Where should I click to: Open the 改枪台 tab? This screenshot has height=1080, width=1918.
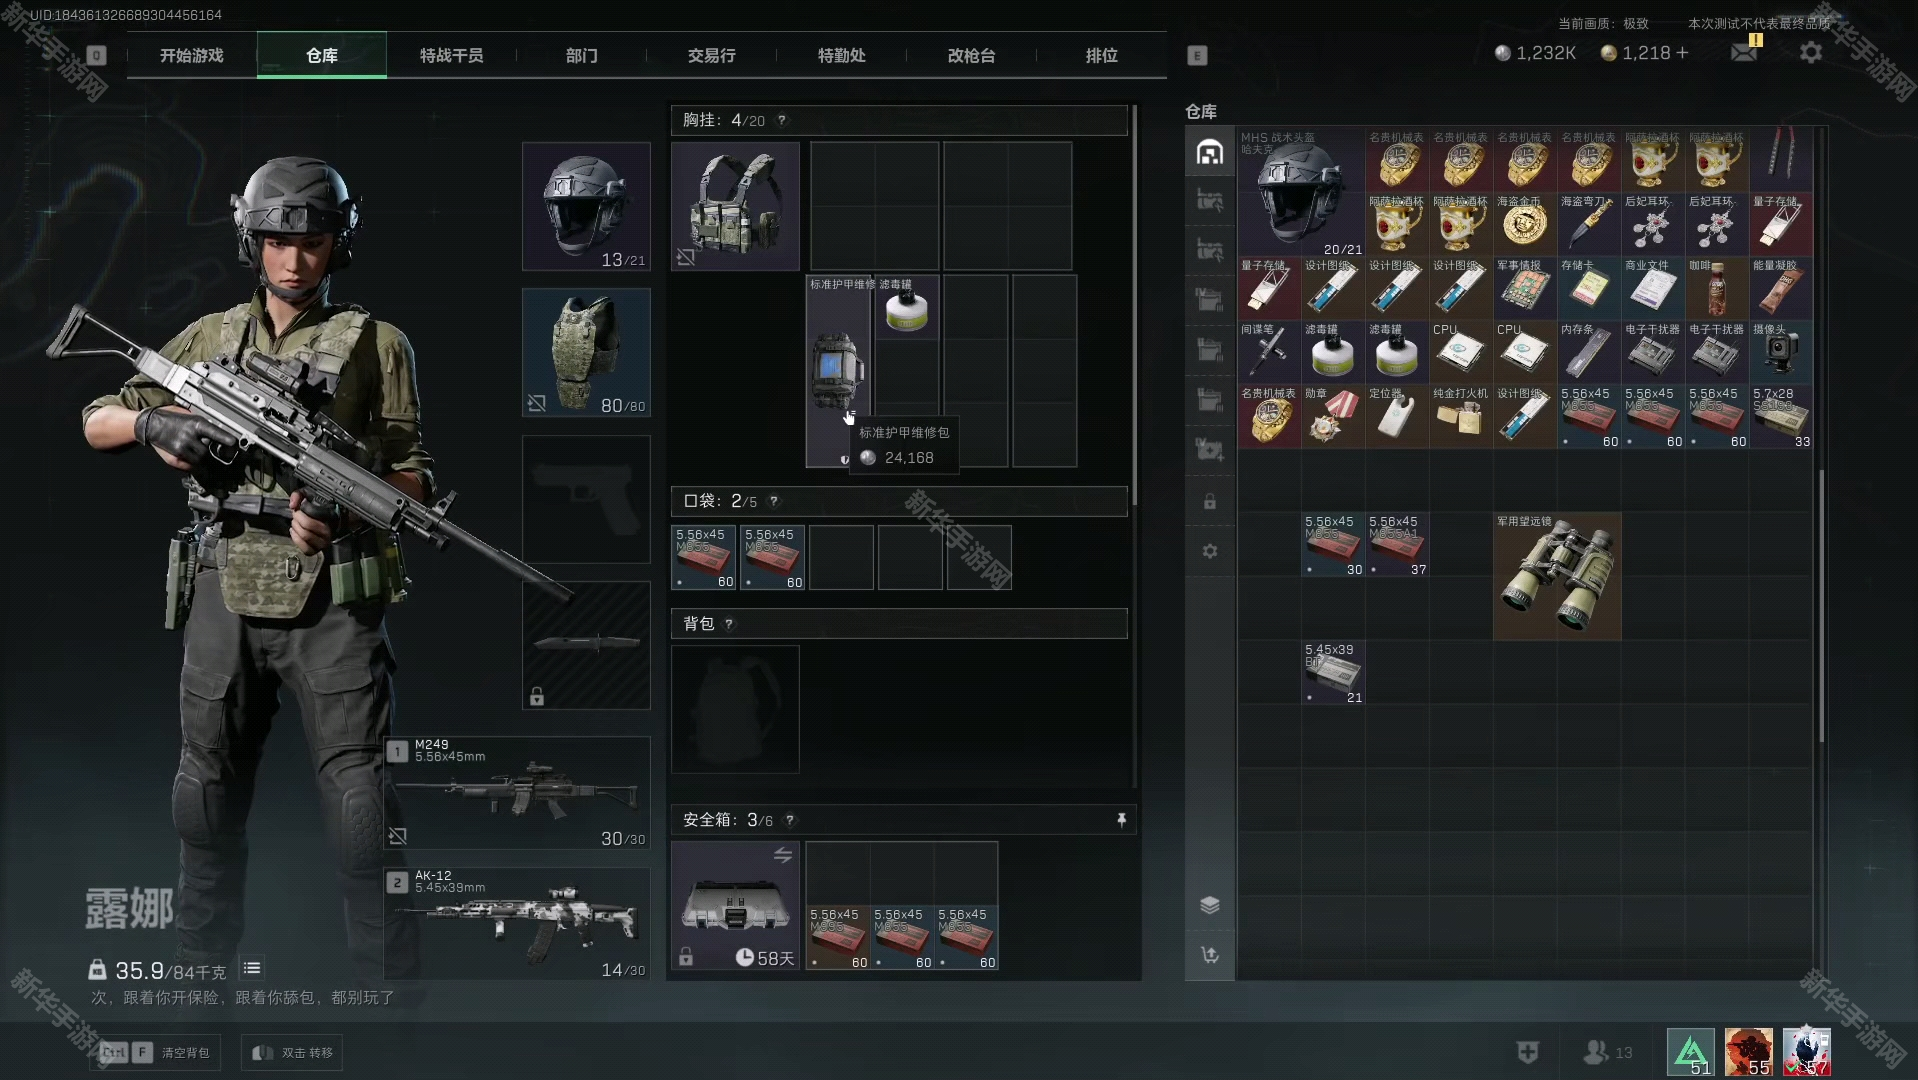tap(971, 56)
